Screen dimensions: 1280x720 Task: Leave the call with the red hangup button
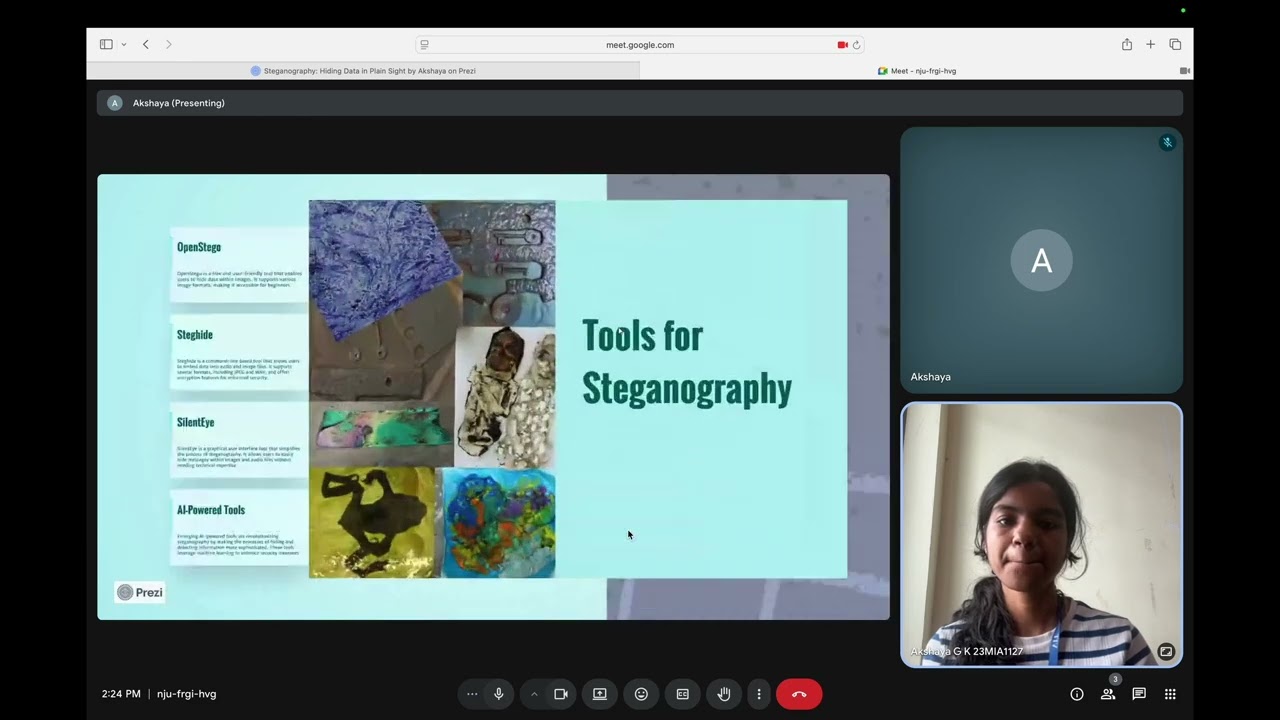point(799,694)
